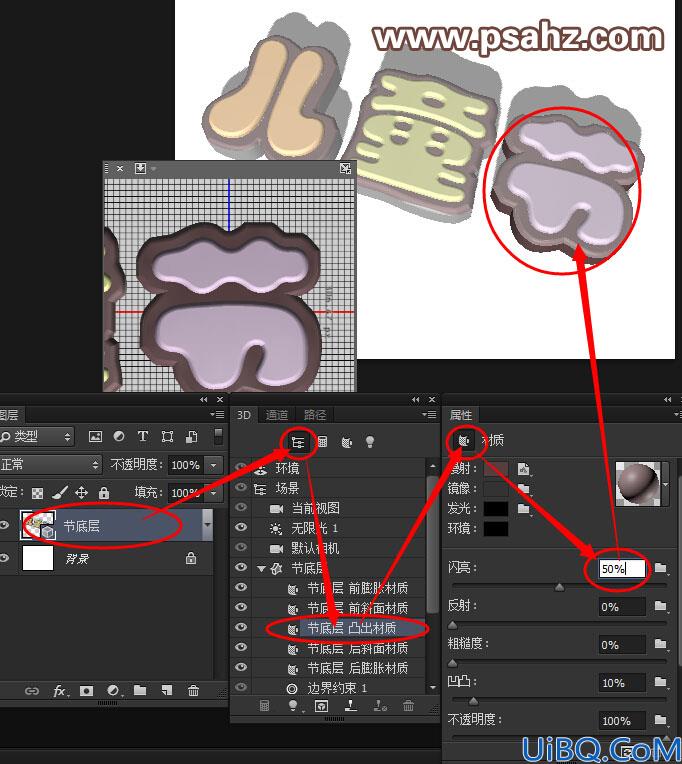Screen dimensions: 682x764
Task: Open the Layers panel flyout menu
Action: 217,415
